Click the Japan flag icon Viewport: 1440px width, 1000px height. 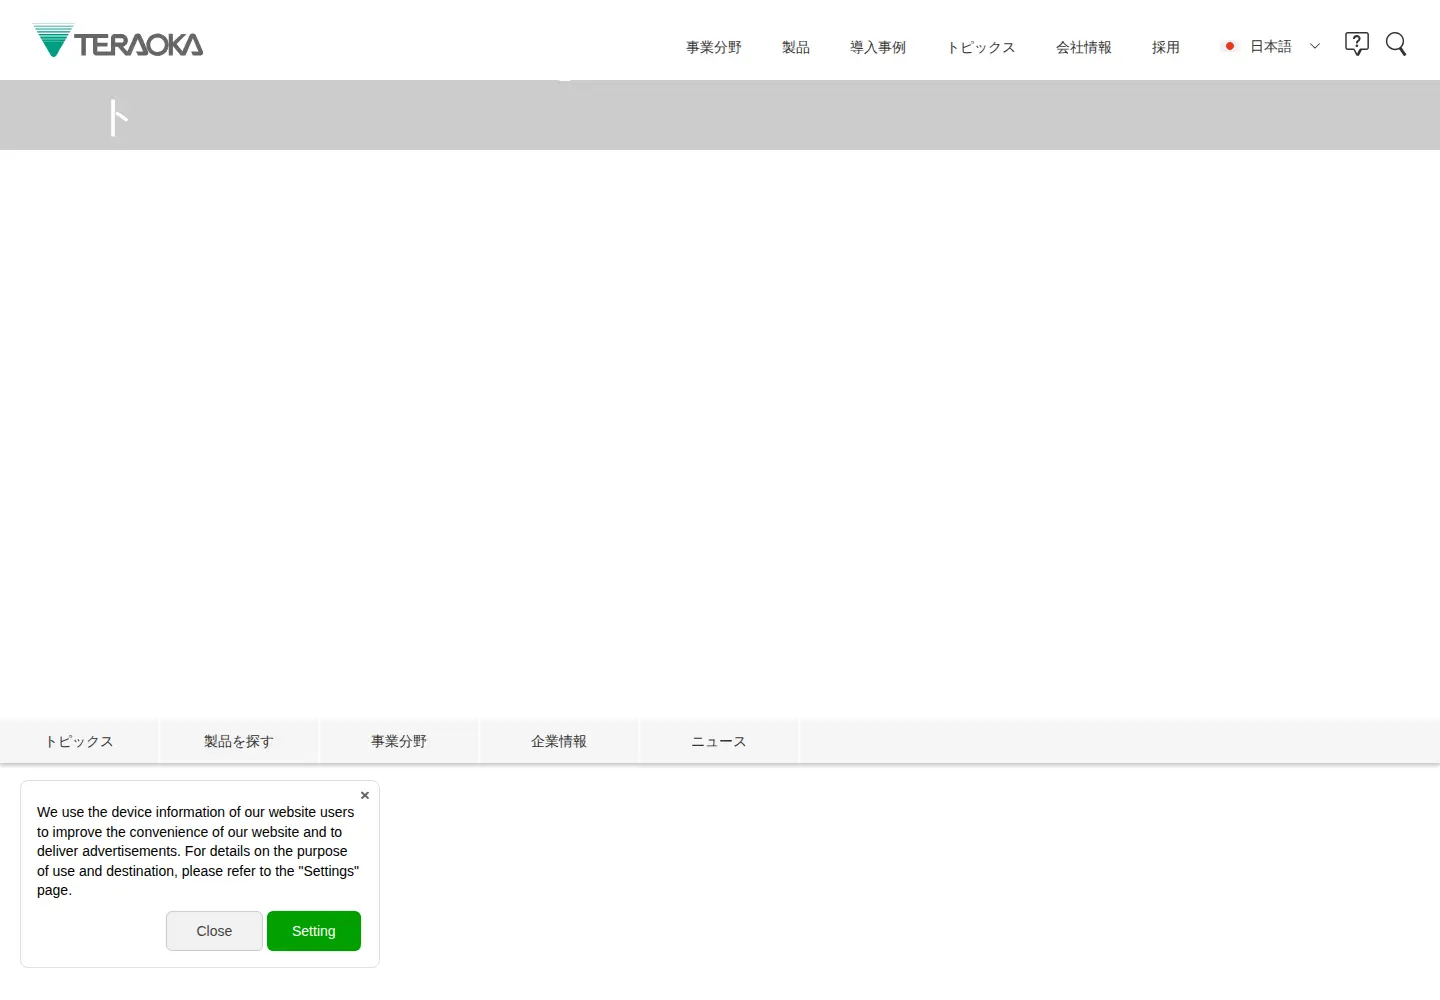pyautogui.click(x=1230, y=46)
